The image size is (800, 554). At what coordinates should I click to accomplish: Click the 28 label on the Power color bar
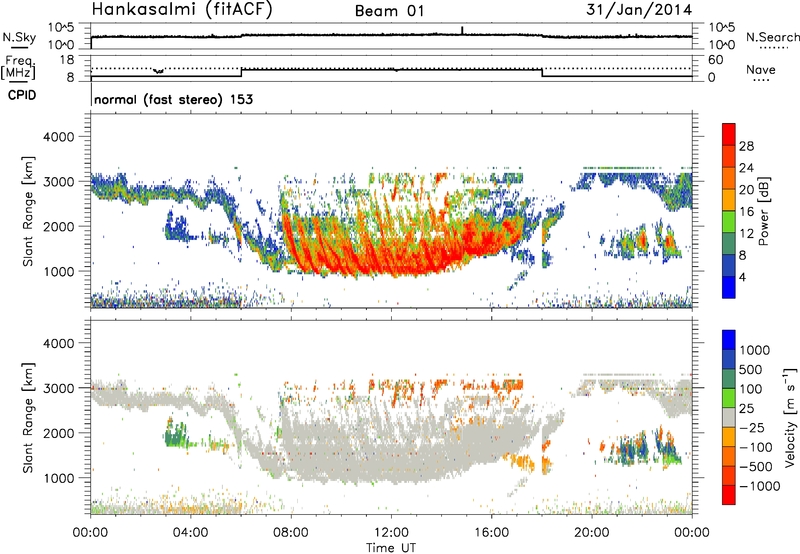pos(746,146)
